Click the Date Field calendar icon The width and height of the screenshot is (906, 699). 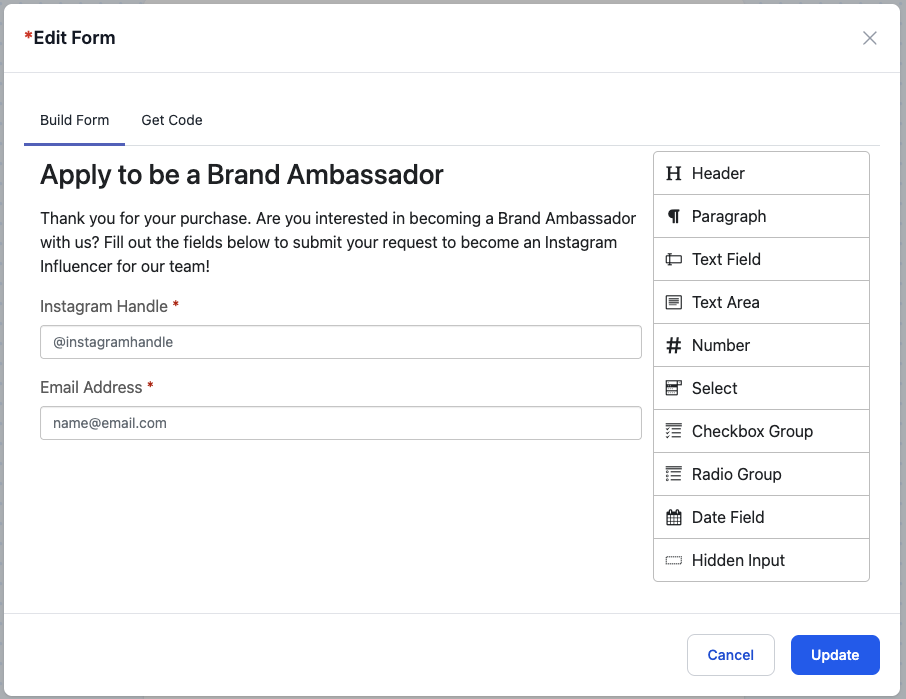(674, 517)
